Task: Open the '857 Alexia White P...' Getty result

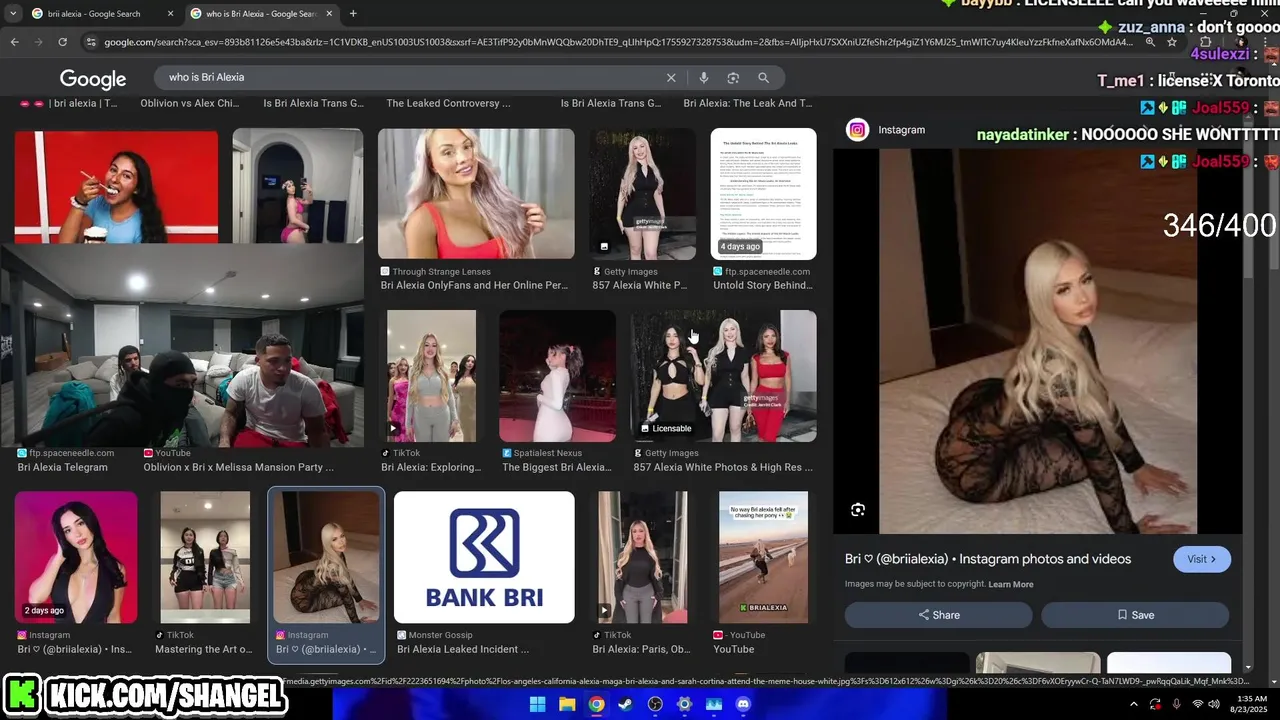Action: tap(639, 285)
